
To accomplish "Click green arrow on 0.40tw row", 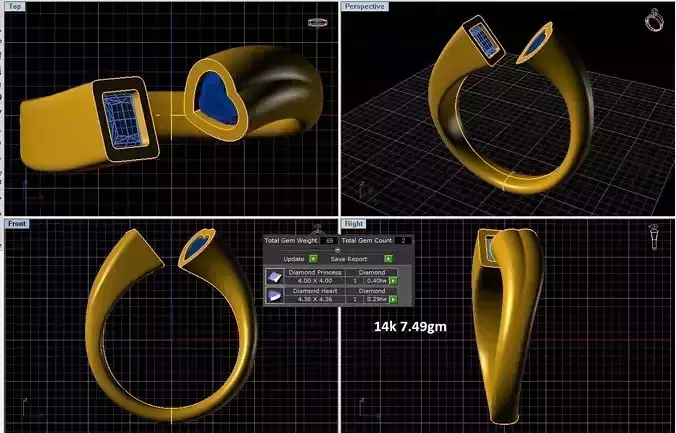I will [x=393, y=281].
